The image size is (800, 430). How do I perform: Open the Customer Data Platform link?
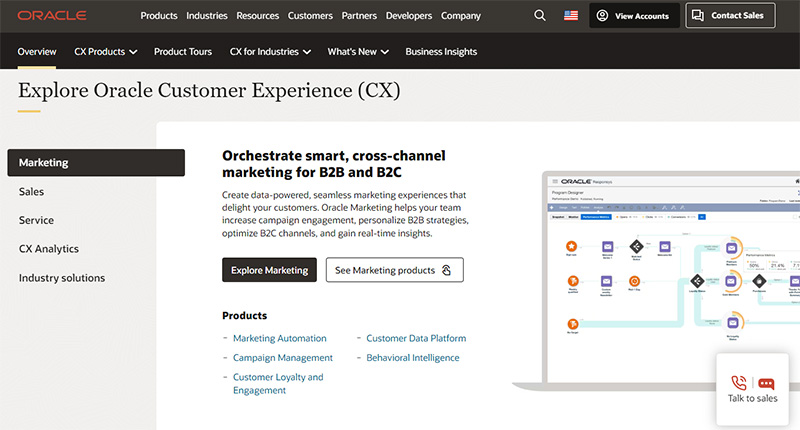[x=416, y=338]
